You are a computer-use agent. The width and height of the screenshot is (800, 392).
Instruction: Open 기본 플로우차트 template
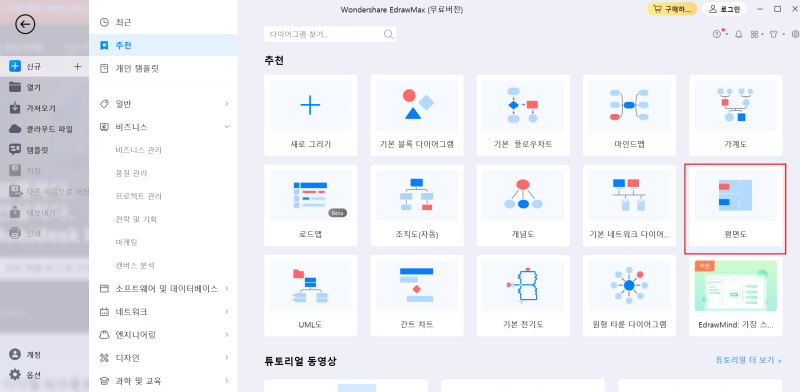click(x=523, y=115)
